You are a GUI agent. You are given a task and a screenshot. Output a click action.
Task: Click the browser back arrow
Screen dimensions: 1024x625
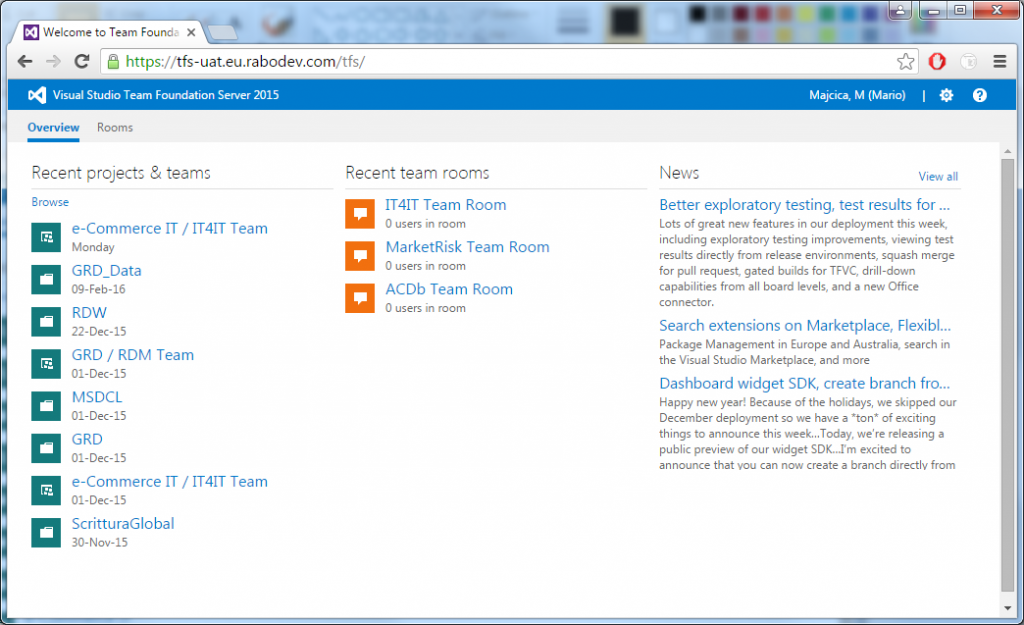pyautogui.click(x=25, y=61)
